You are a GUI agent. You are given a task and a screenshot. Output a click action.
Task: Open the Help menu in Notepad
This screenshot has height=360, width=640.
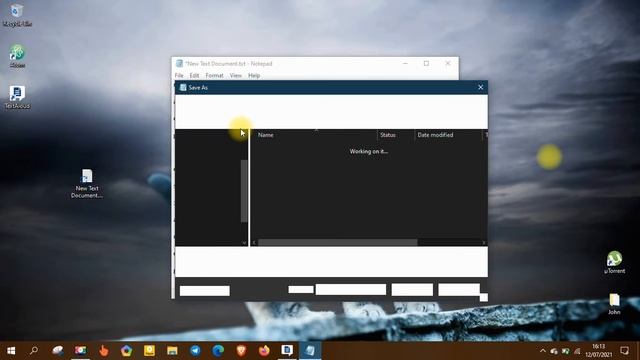pyautogui.click(x=254, y=76)
